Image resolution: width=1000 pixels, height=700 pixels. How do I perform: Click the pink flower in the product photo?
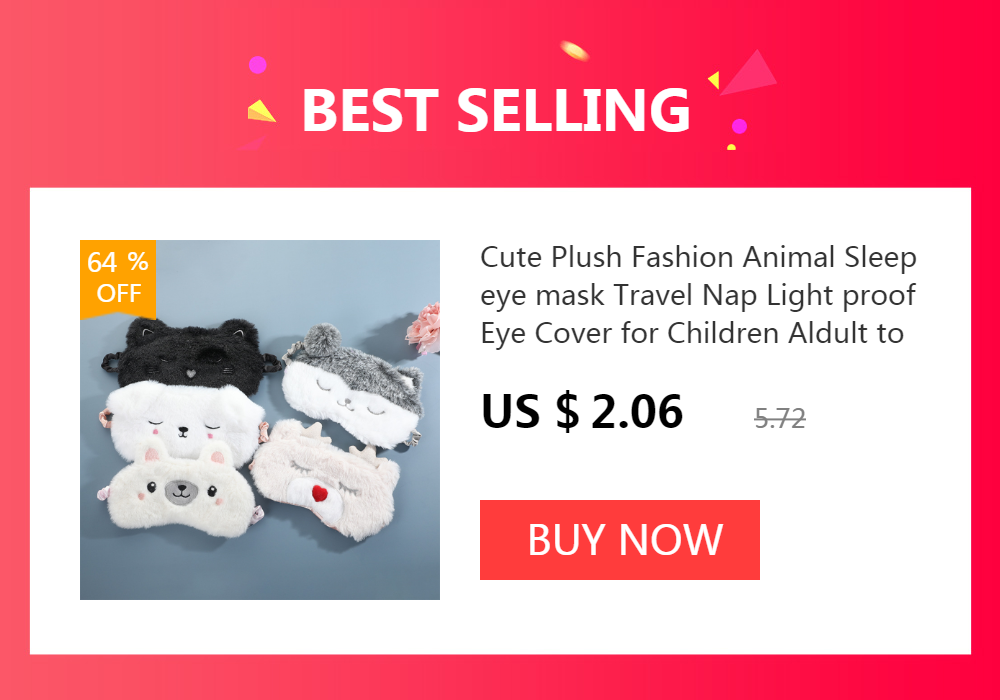[424, 328]
